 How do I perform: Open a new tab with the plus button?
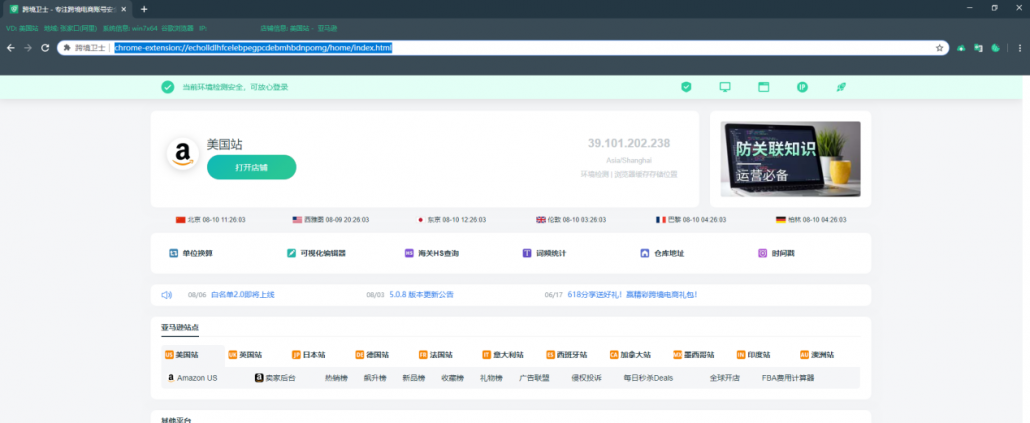[x=144, y=9]
